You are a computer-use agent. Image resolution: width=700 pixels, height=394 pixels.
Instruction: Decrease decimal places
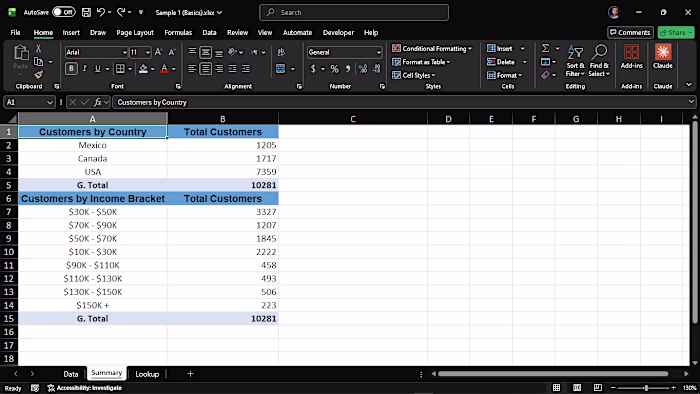[x=376, y=69]
